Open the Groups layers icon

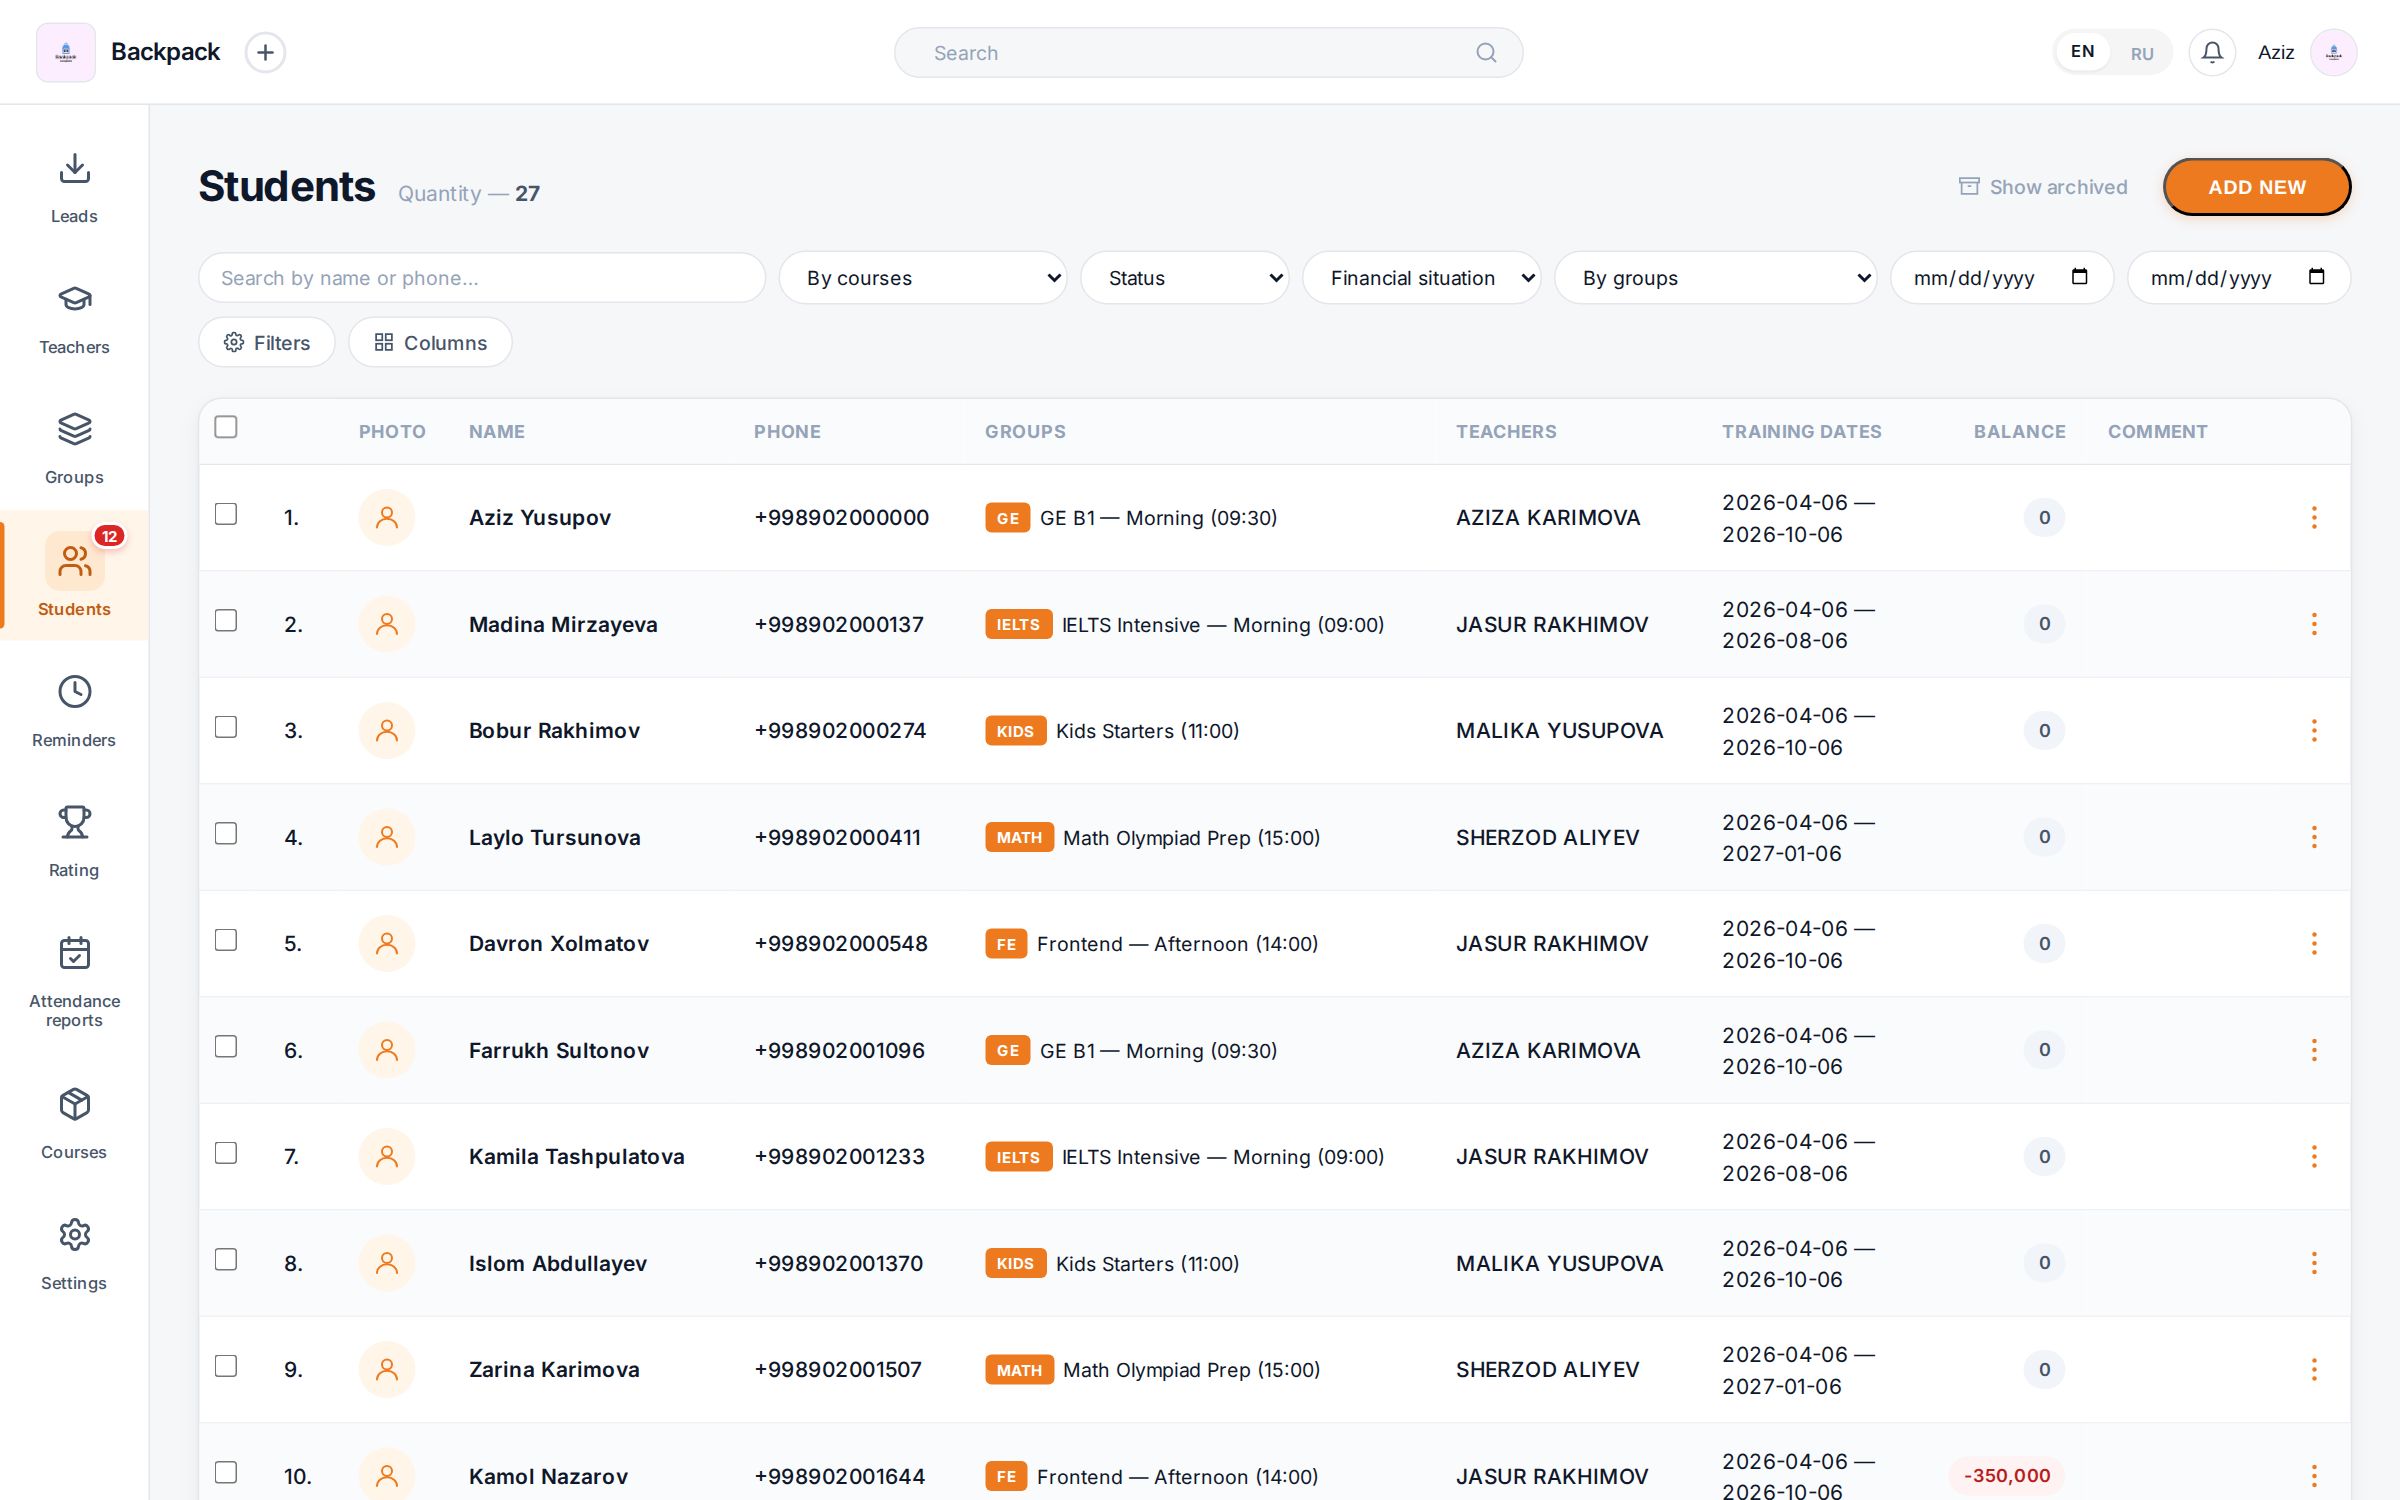(x=74, y=429)
